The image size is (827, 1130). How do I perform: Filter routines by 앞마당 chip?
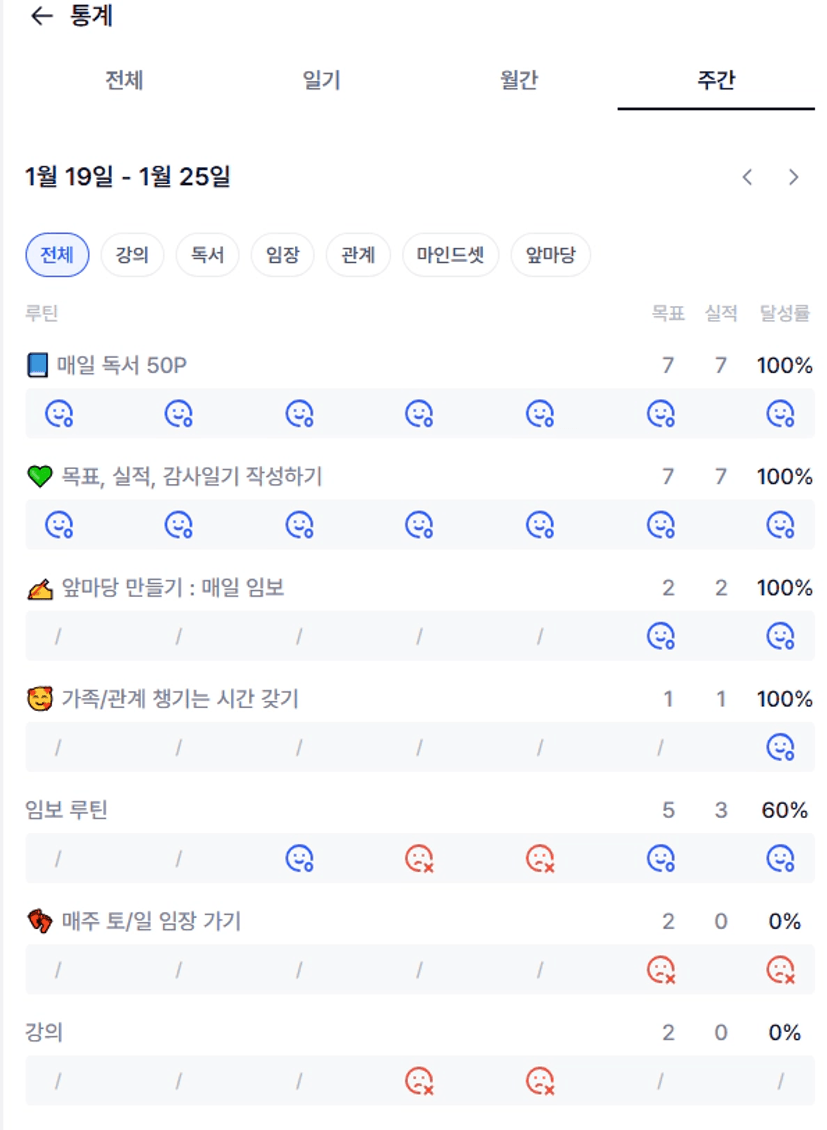550,255
